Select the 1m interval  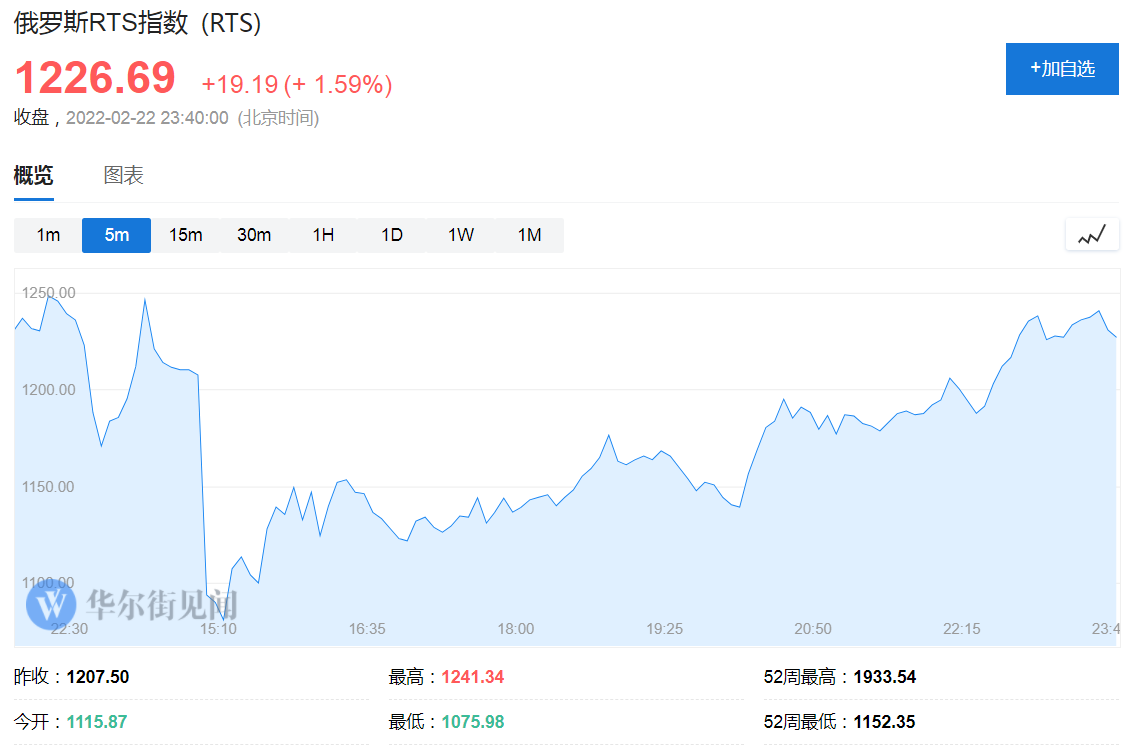click(48, 235)
